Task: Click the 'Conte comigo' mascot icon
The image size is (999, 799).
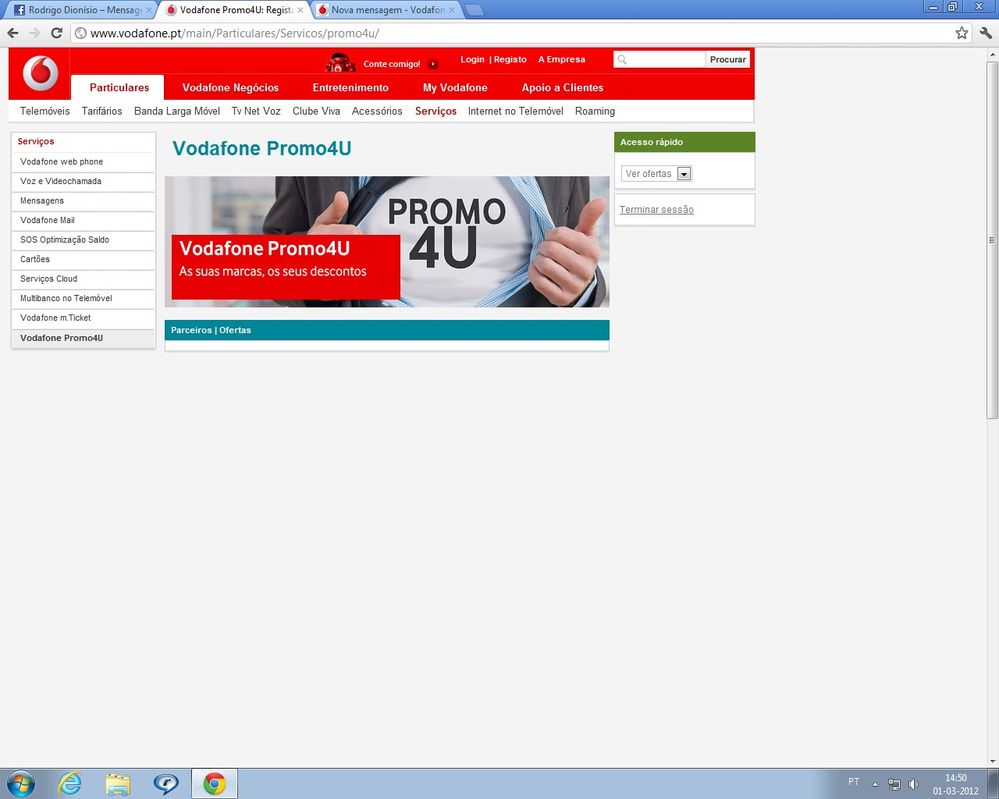Action: click(339, 61)
